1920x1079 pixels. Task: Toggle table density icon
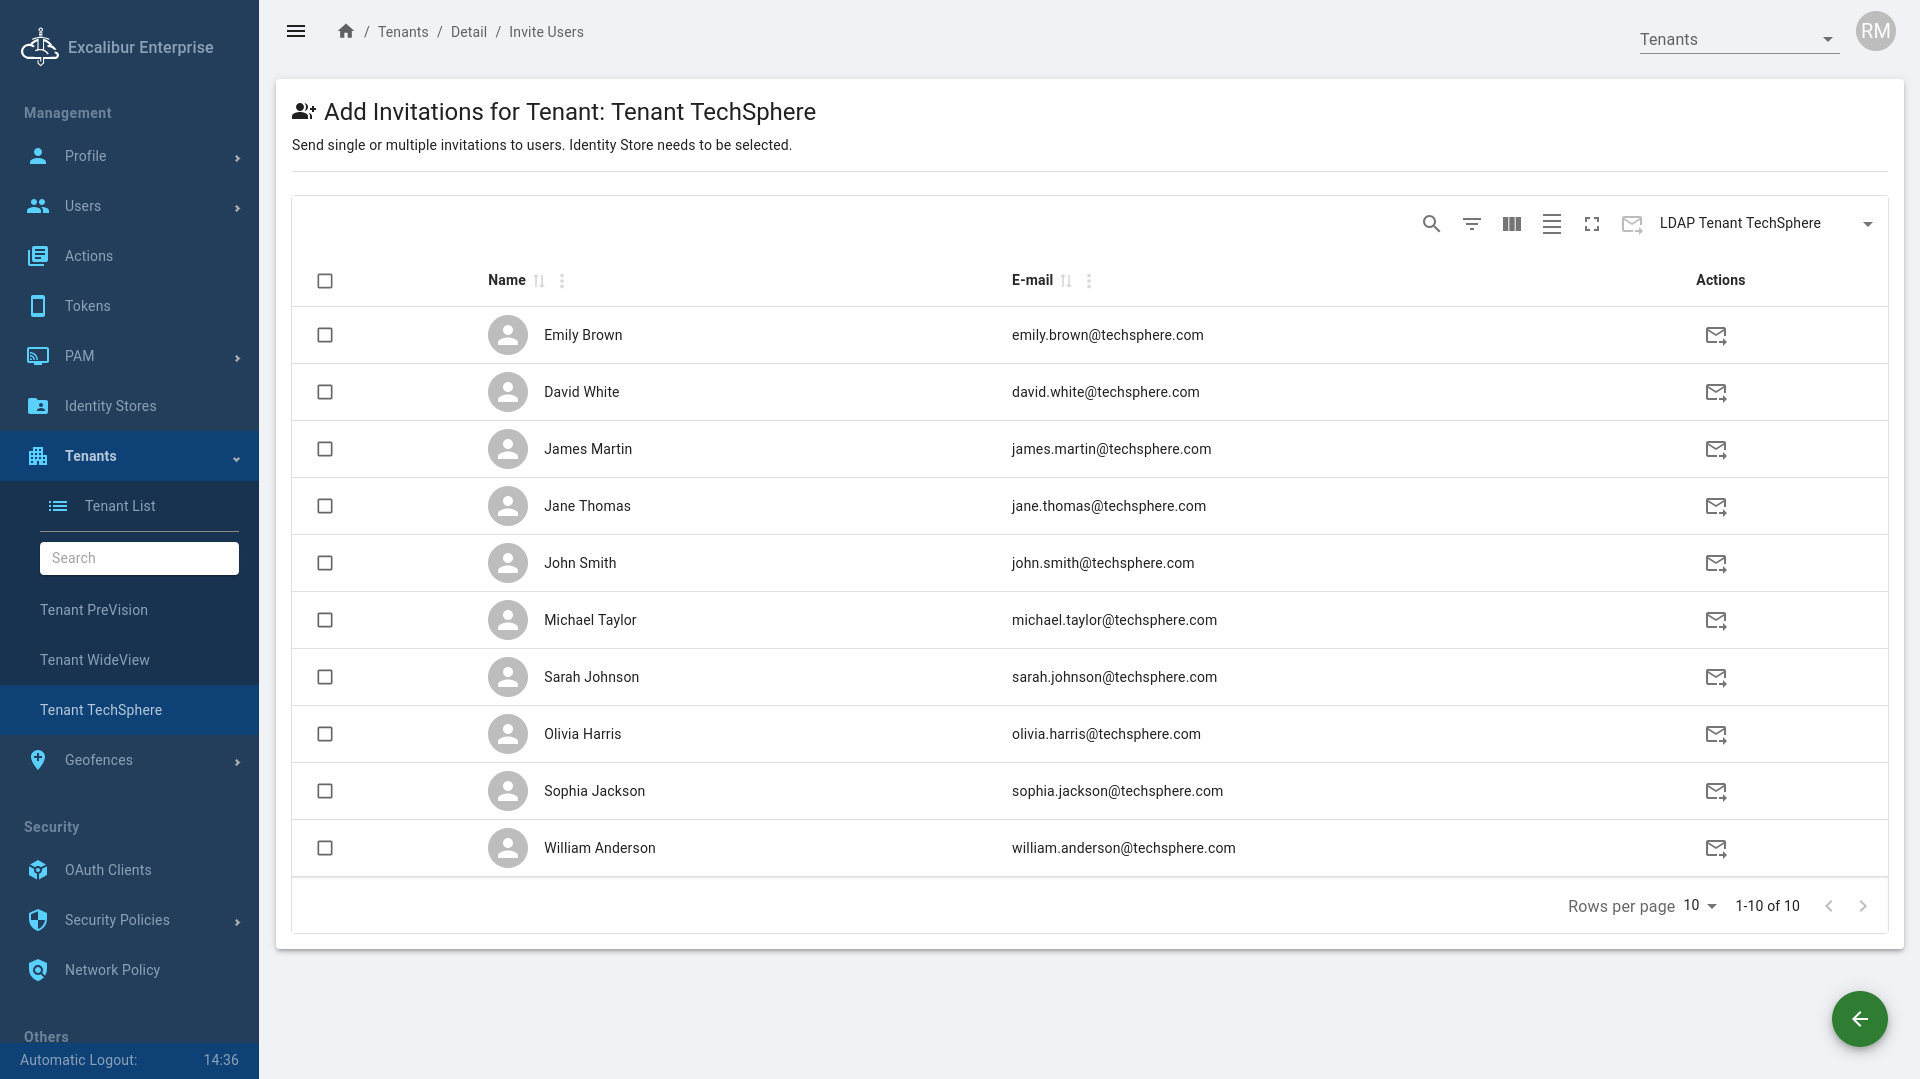tap(1551, 224)
